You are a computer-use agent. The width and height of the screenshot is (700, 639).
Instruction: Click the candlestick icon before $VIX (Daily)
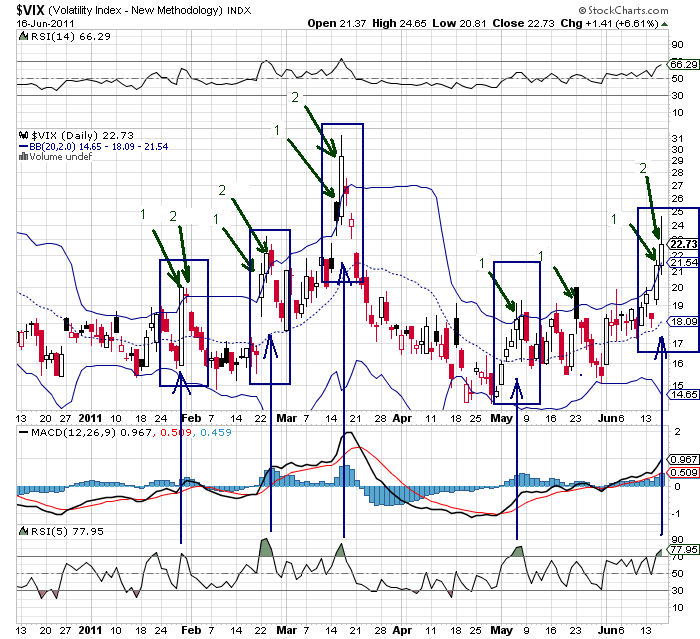tap(23, 135)
